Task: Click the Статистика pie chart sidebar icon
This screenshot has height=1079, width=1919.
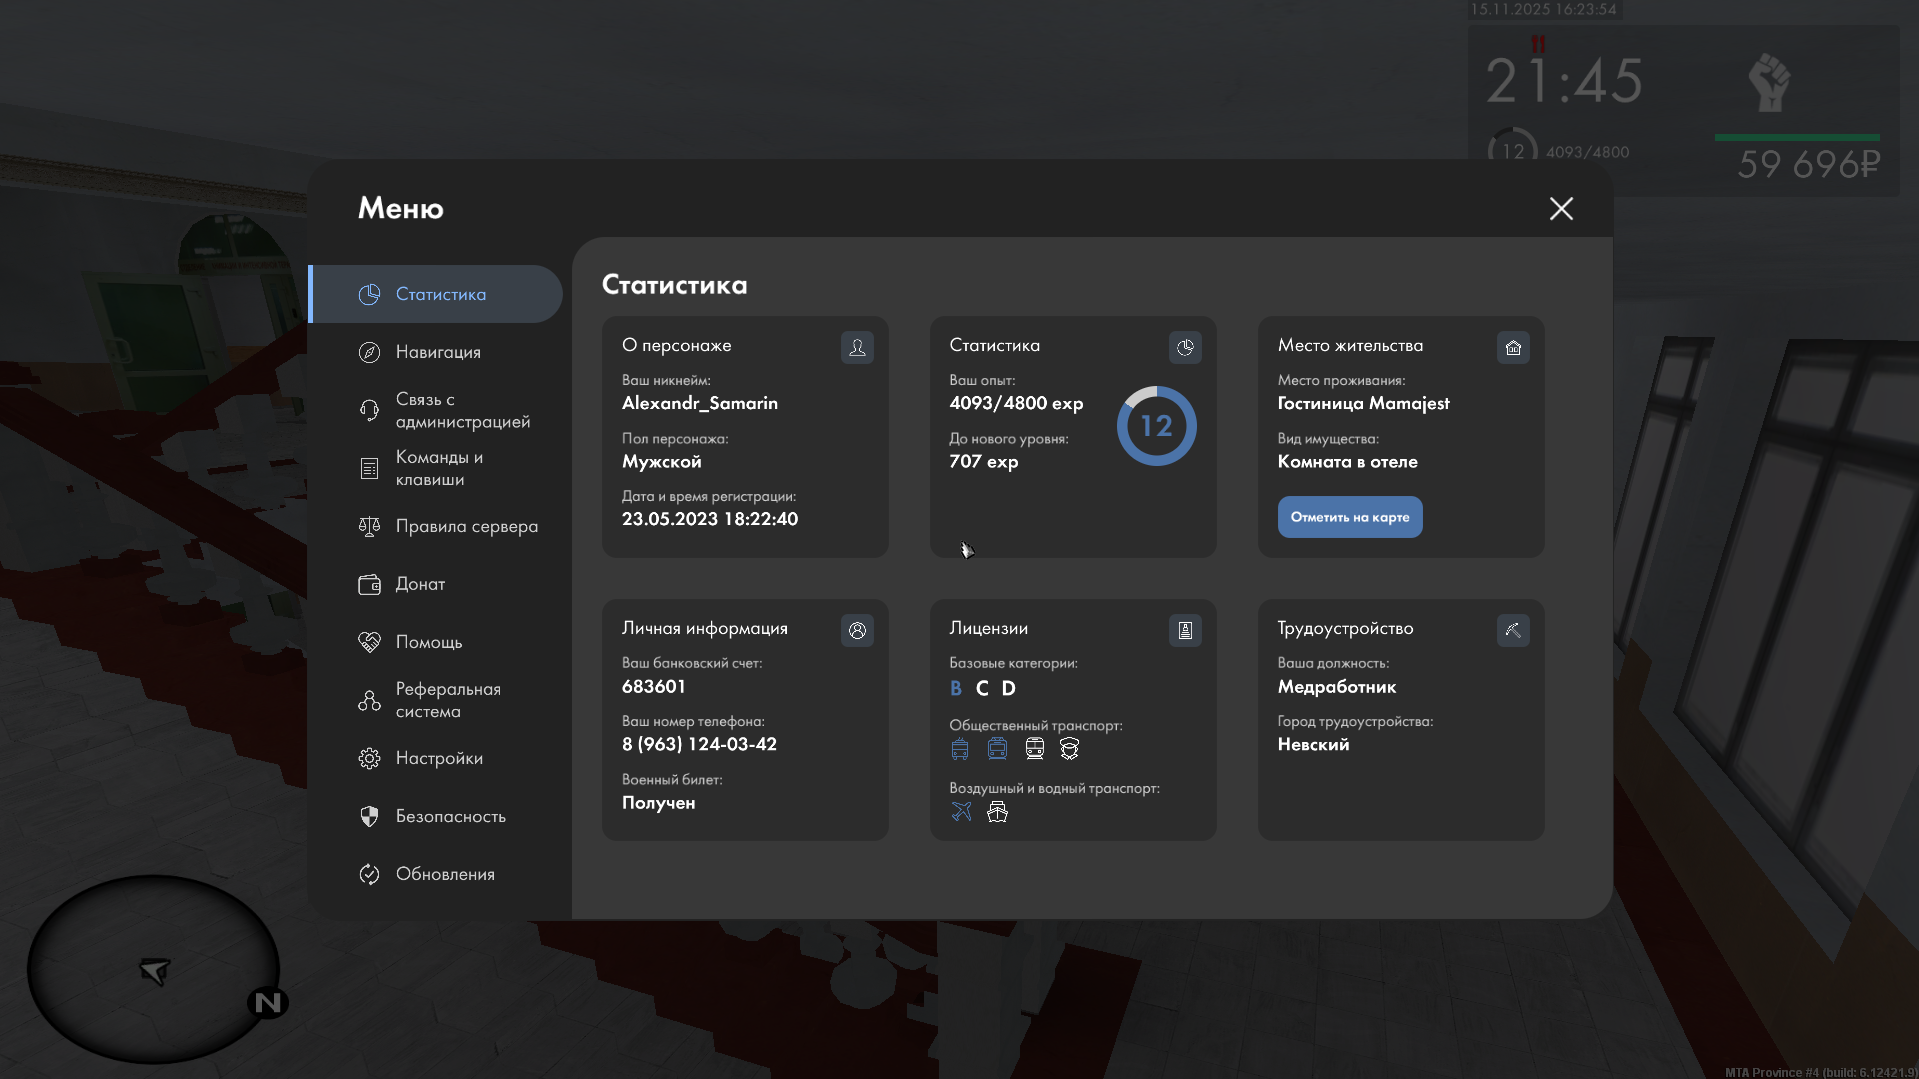Action: click(369, 294)
